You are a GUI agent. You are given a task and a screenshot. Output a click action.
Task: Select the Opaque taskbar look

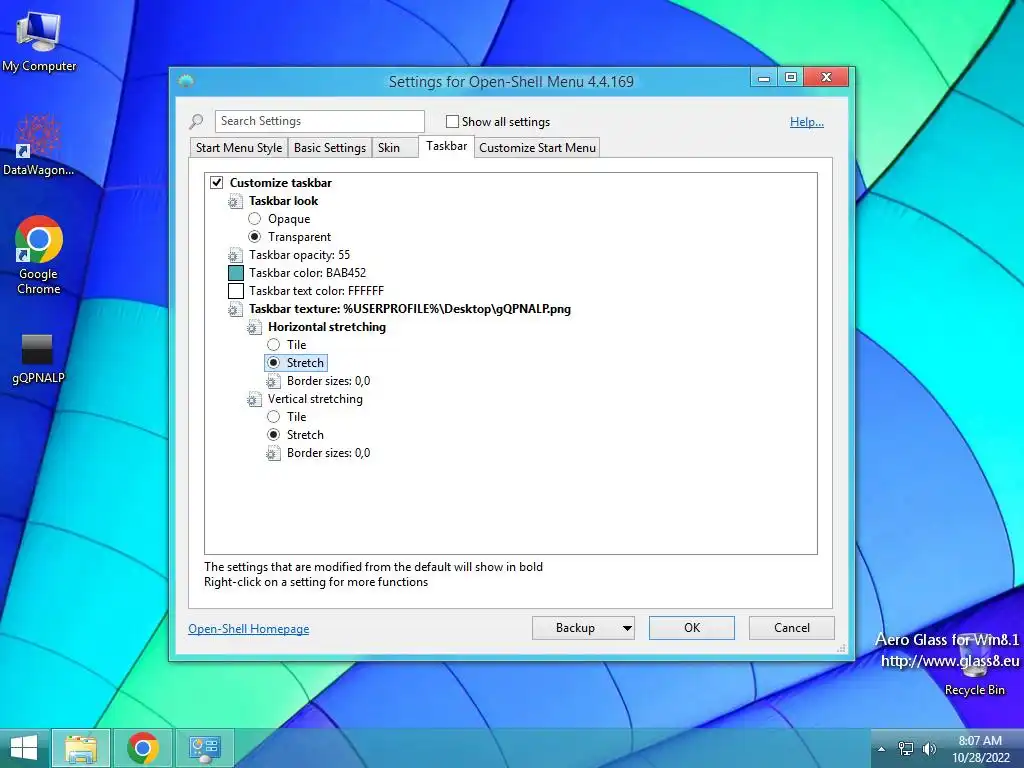pos(255,219)
